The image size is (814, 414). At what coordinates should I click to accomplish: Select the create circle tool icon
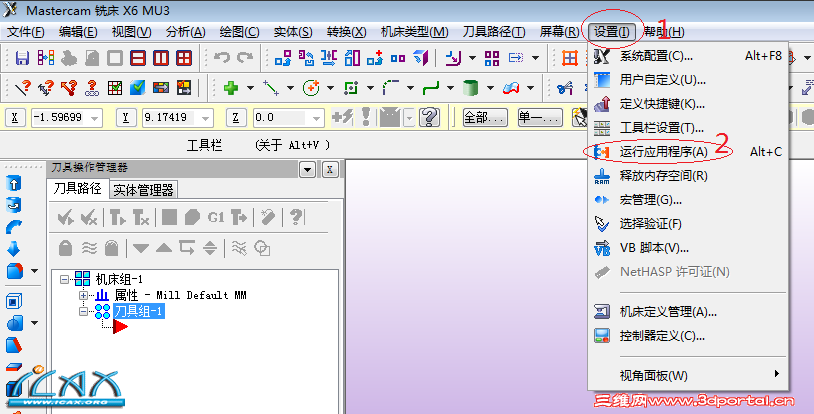(x=310, y=88)
